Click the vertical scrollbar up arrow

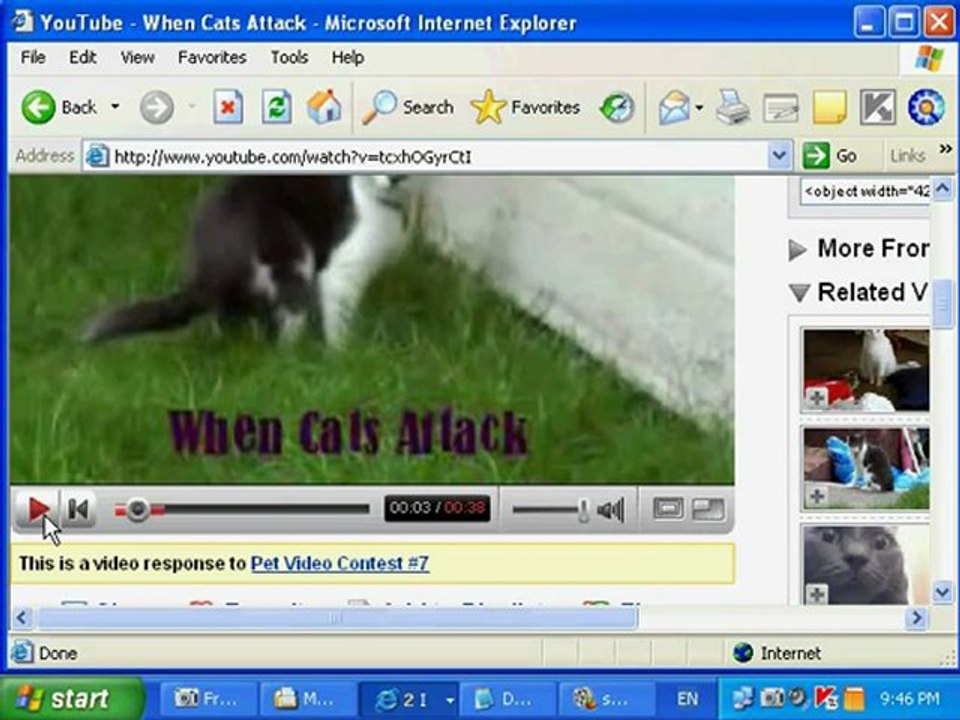pyautogui.click(x=942, y=189)
